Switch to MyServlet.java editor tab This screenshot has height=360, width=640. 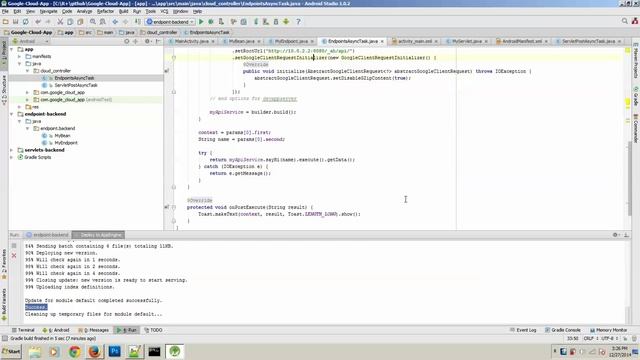coord(467,41)
